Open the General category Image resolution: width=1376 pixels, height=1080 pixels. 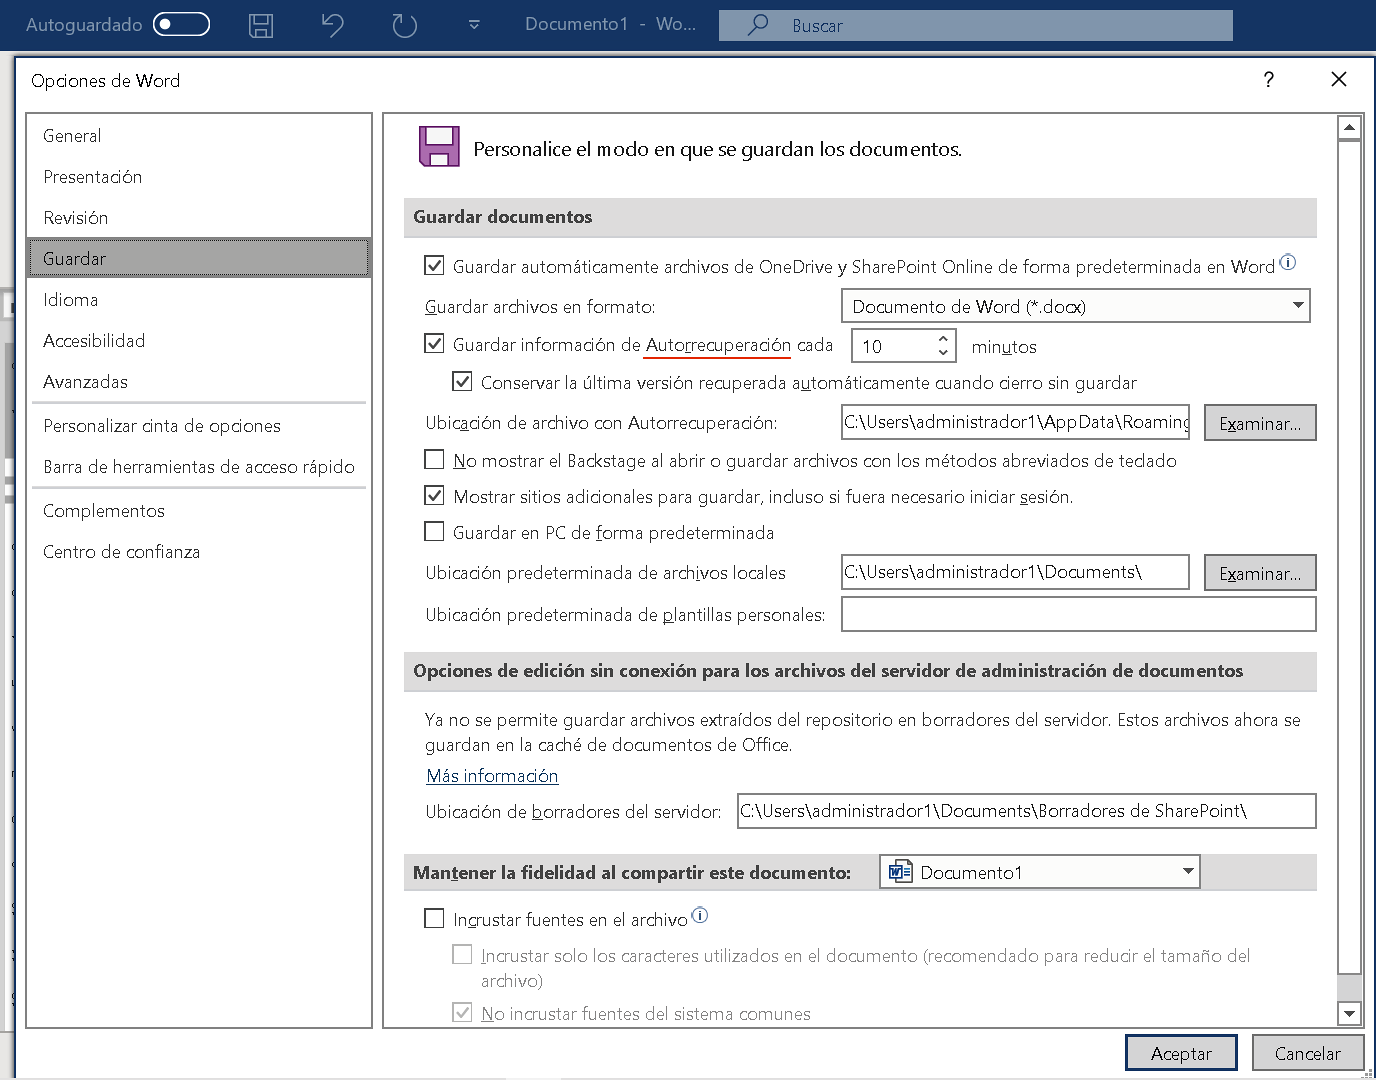199,136
